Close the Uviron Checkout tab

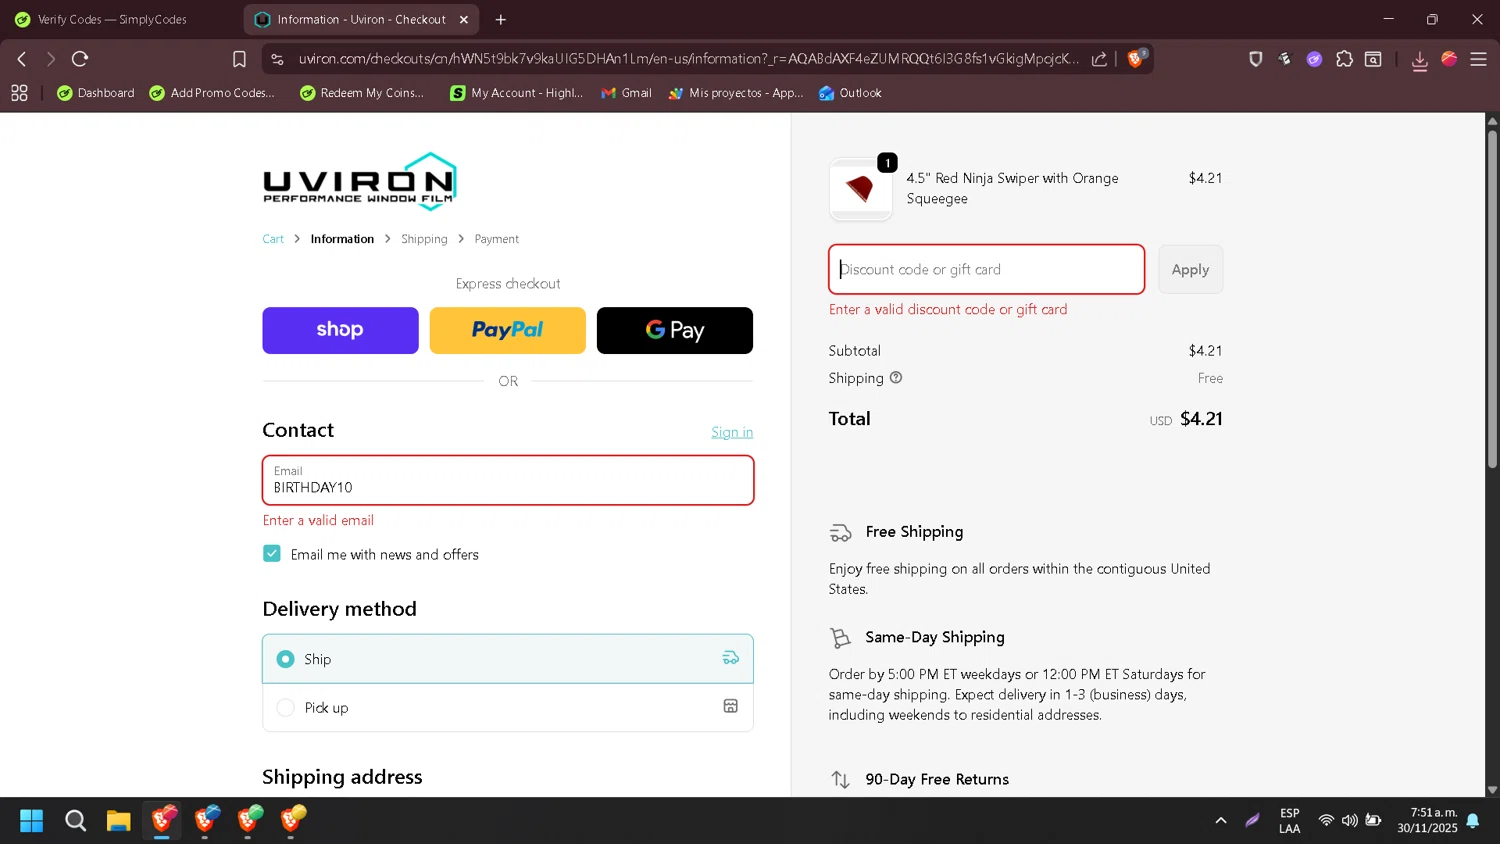coord(464,19)
